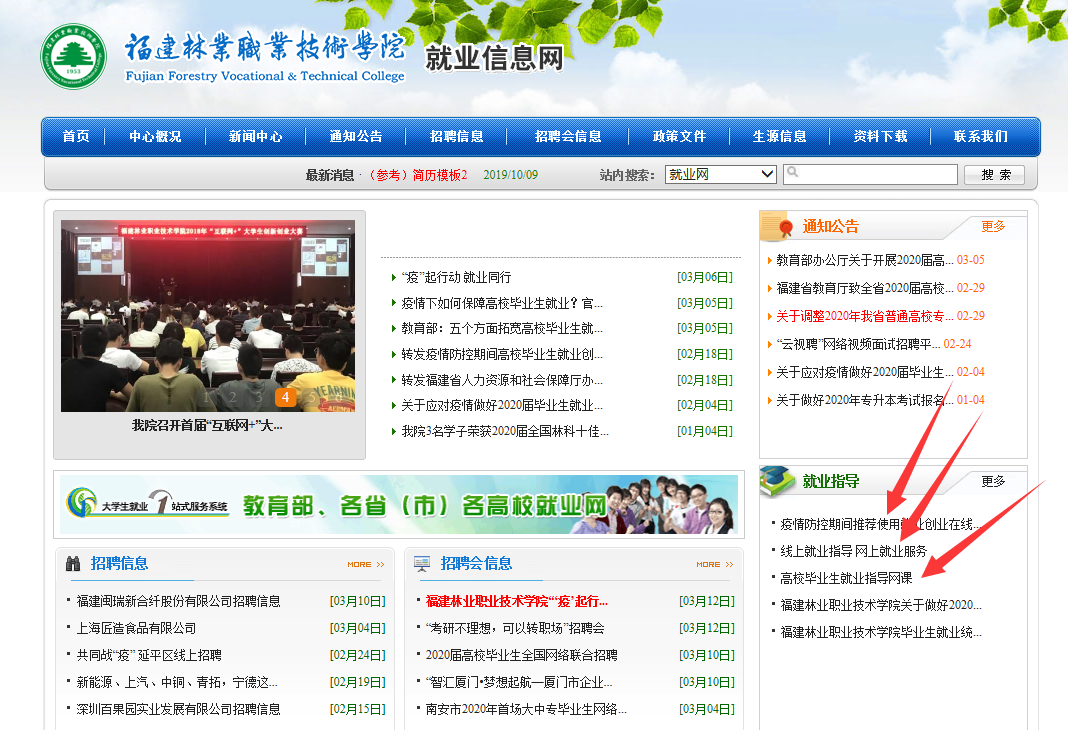Open the 首页 navigation menu item

(76, 136)
